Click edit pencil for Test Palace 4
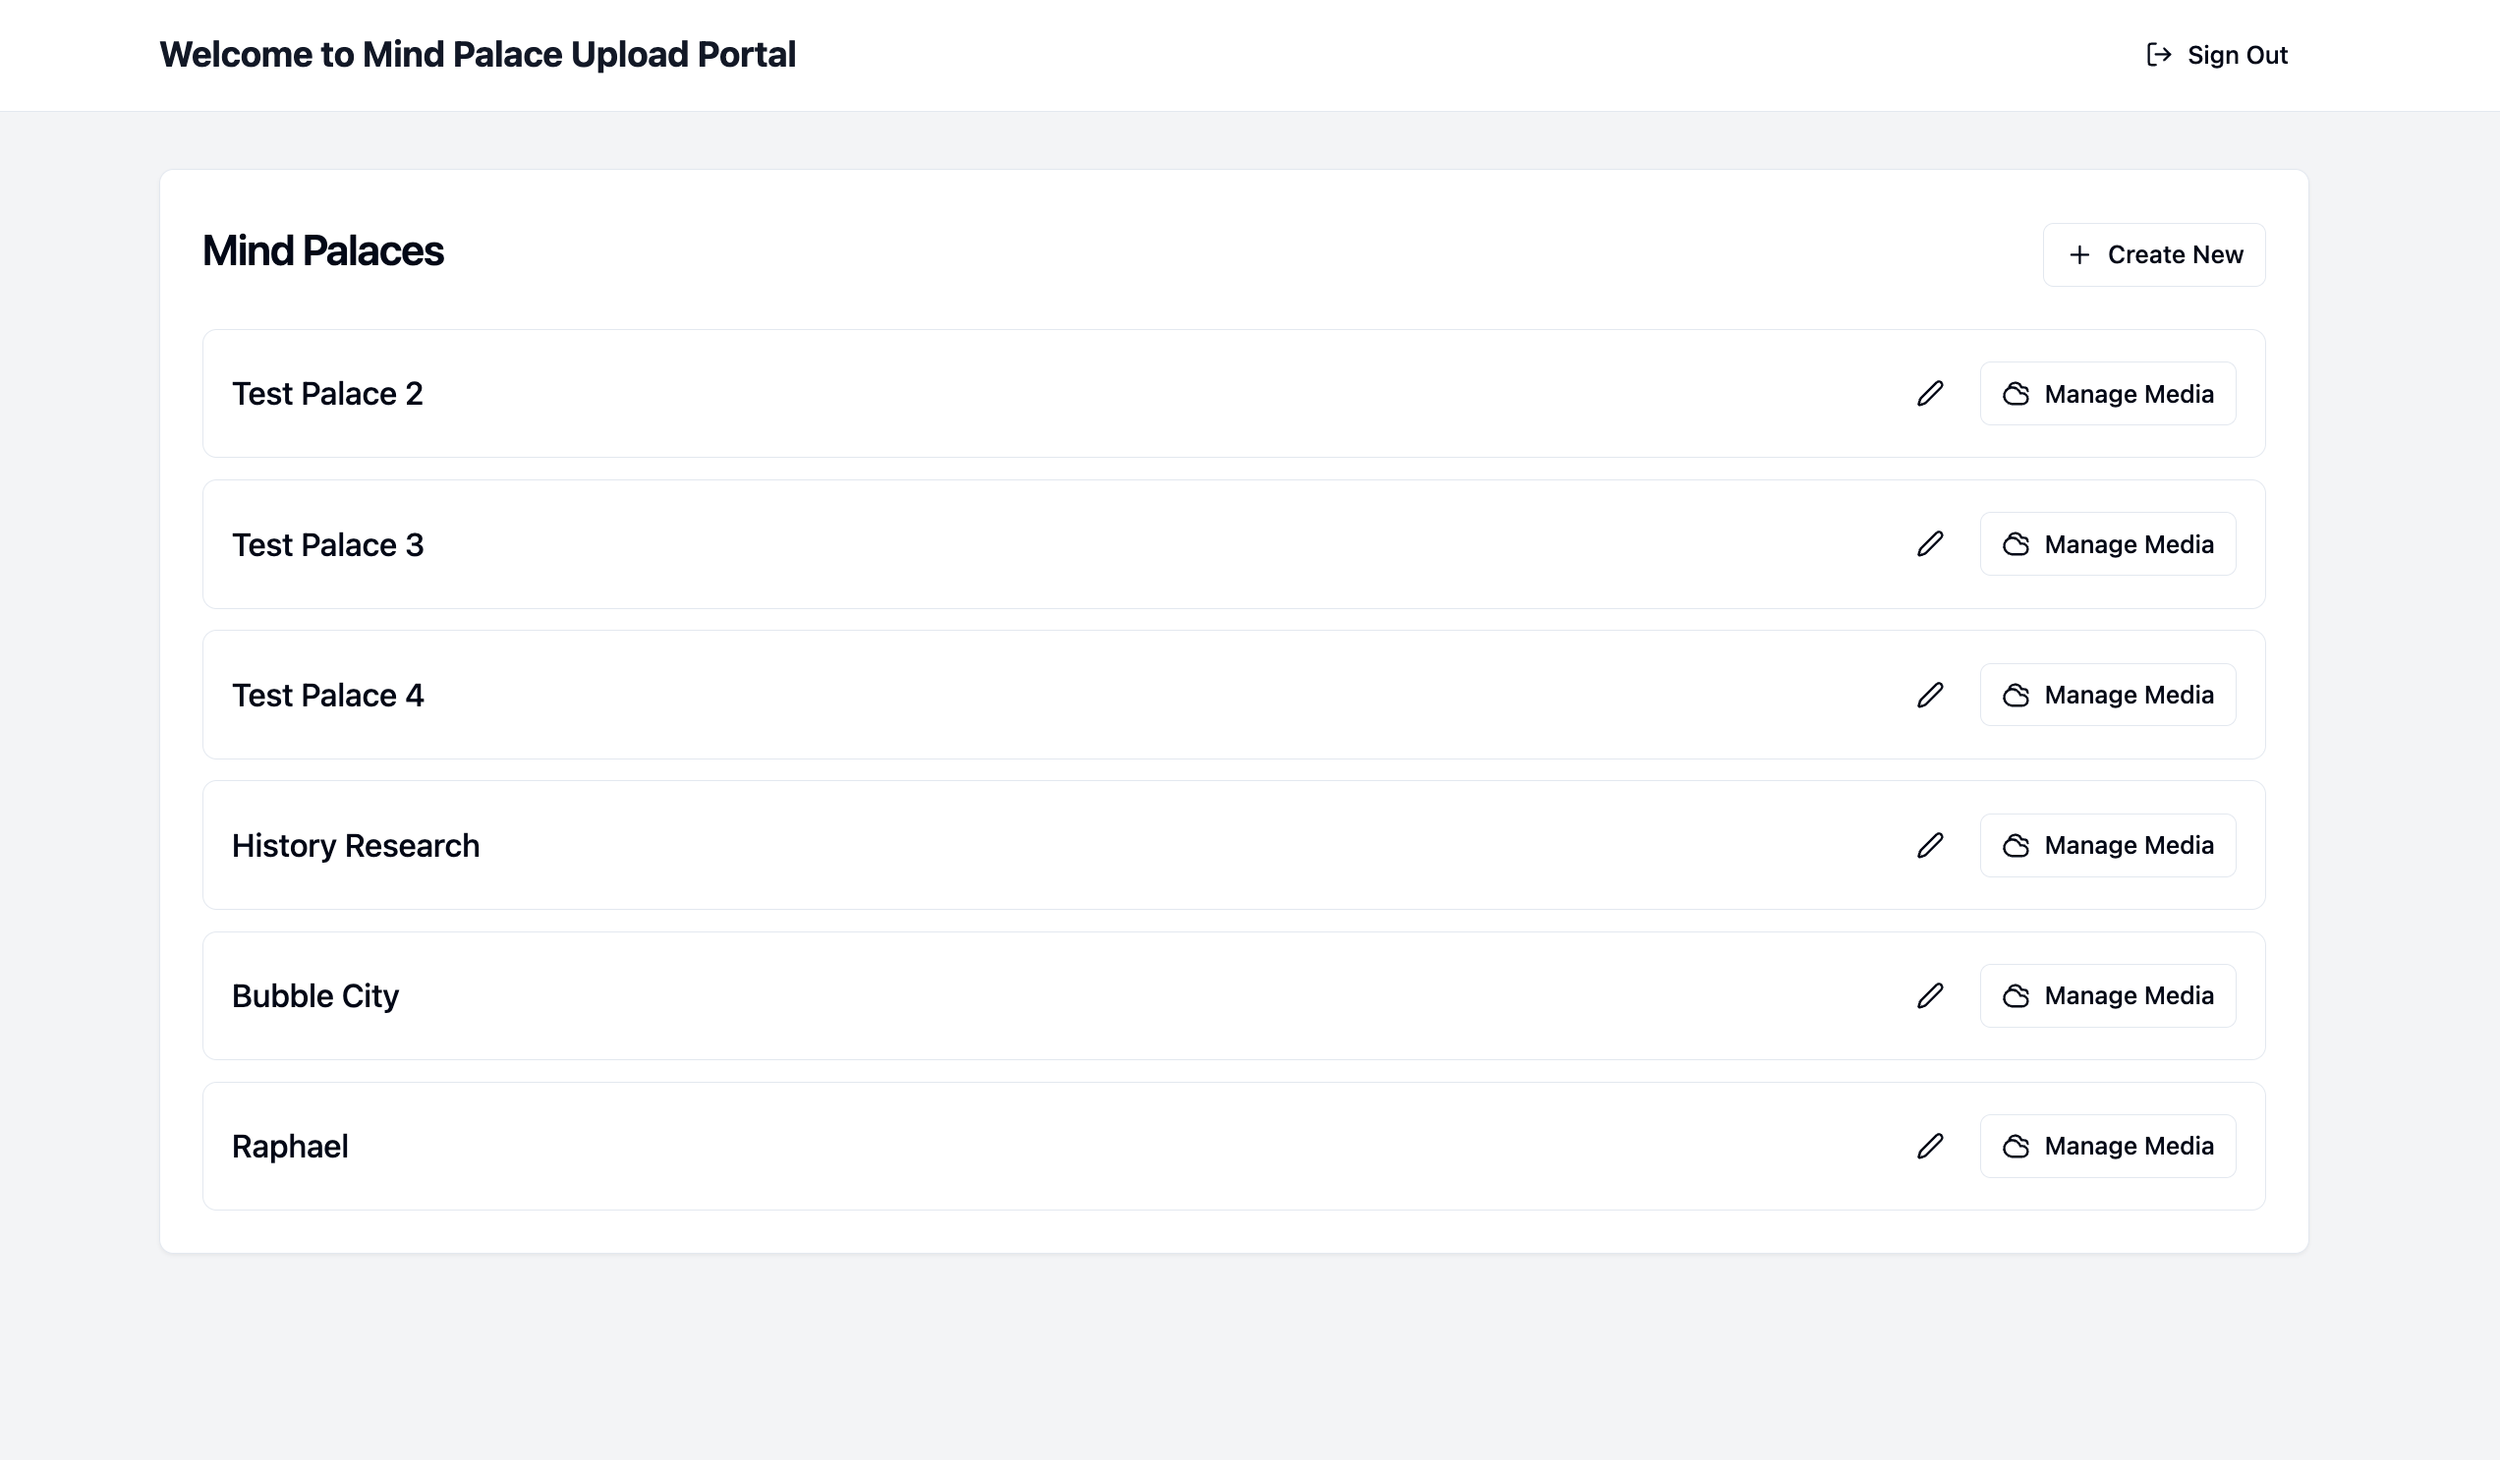 1930,695
